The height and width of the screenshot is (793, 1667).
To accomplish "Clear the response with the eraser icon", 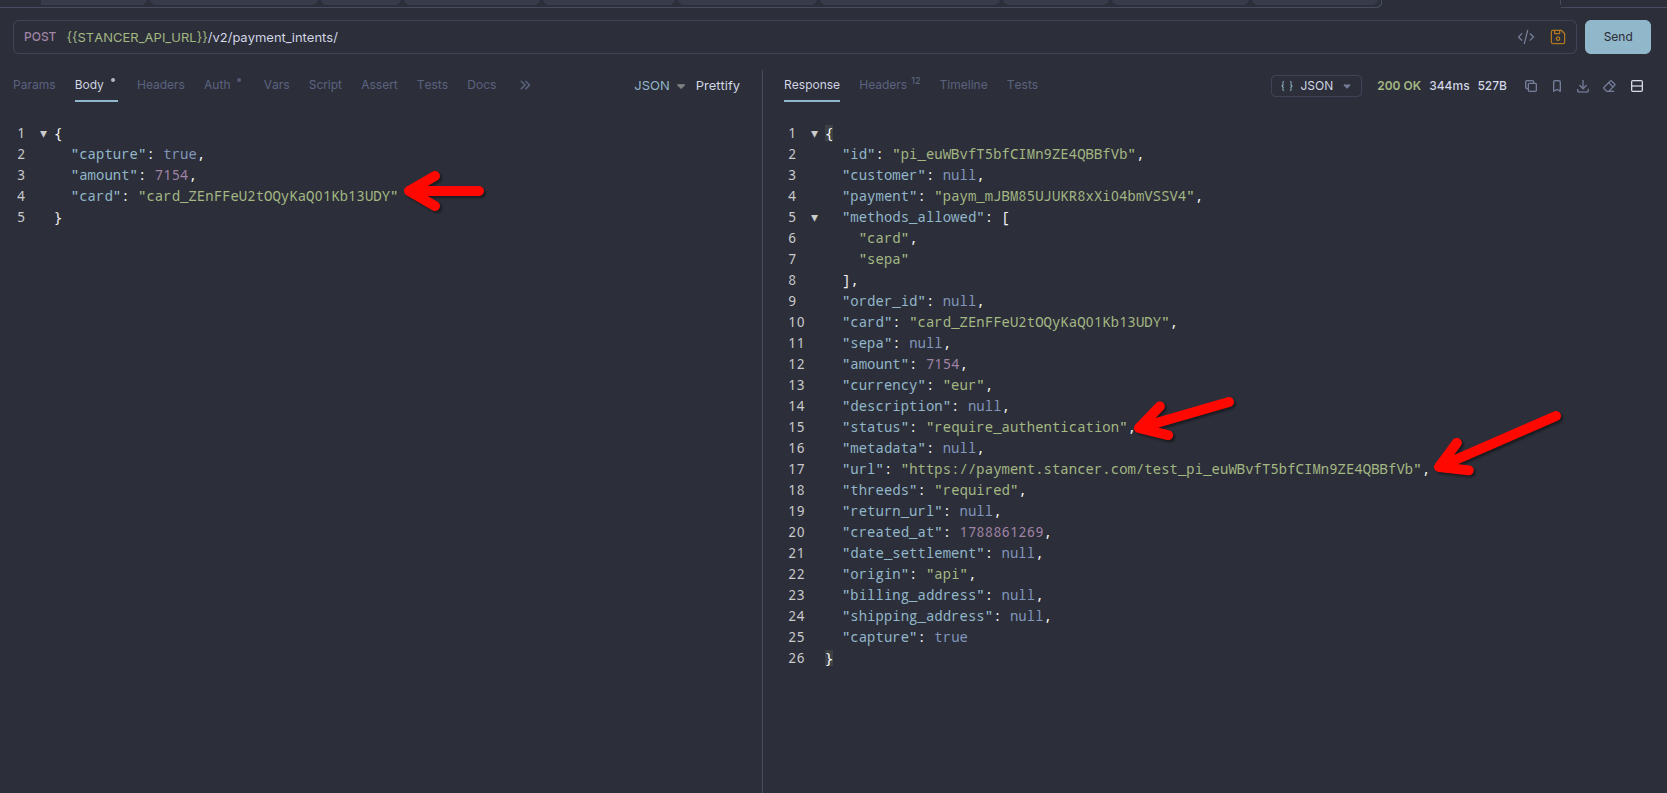I will (x=1610, y=86).
